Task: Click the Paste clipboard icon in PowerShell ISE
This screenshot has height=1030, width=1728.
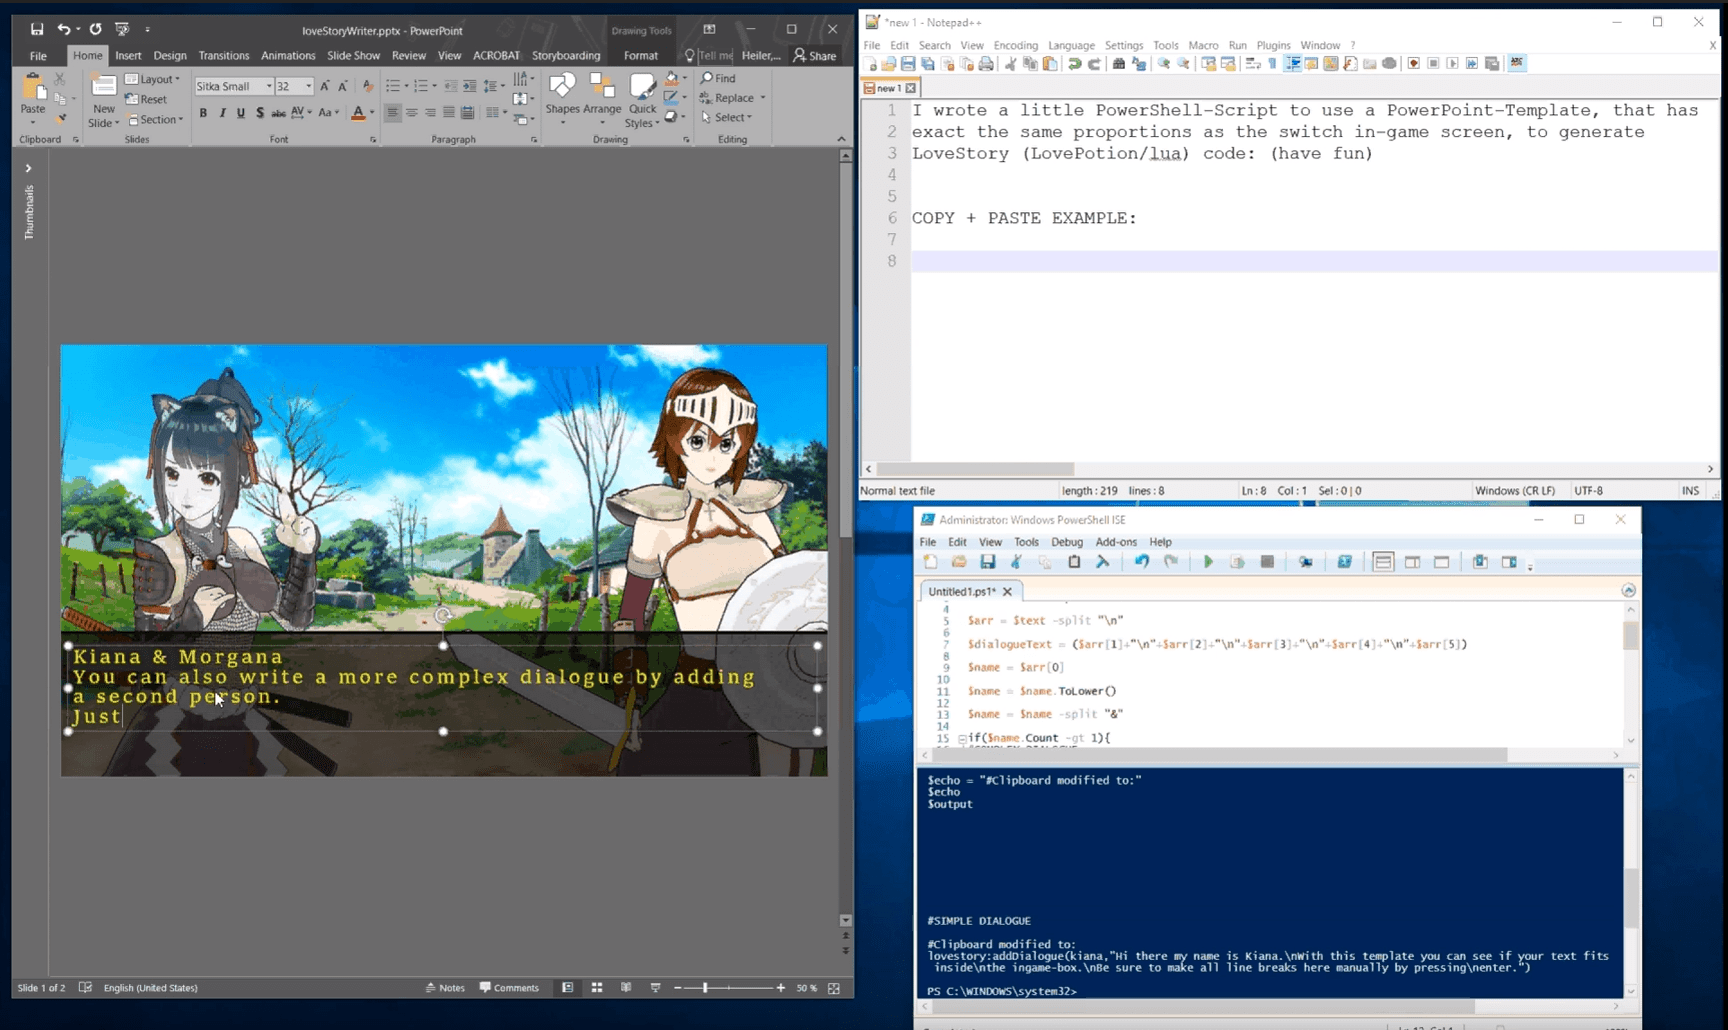Action: coord(1074,562)
